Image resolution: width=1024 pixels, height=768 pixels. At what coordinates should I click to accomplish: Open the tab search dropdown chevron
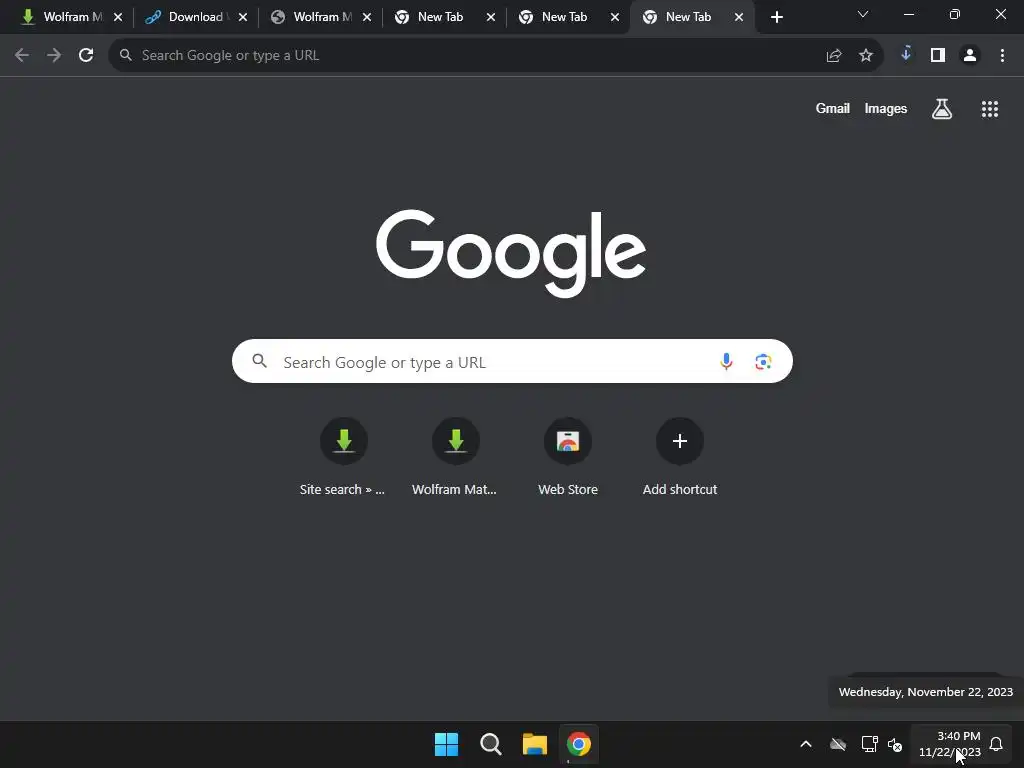[x=863, y=14]
